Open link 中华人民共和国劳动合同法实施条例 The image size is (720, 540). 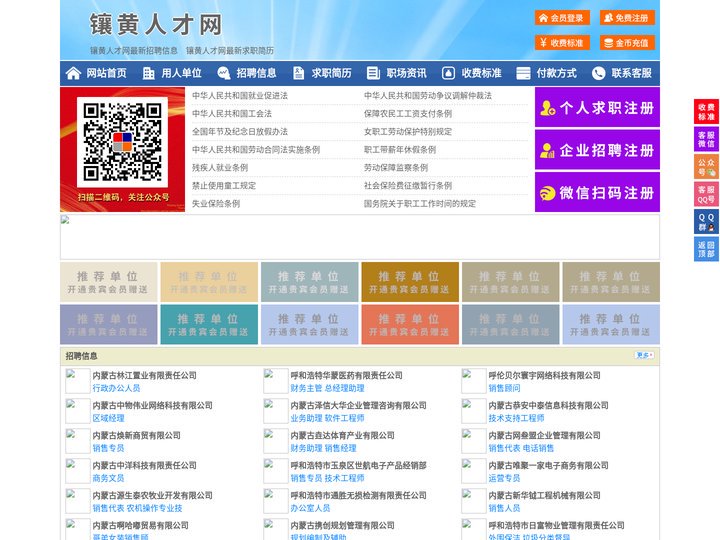click(x=256, y=150)
